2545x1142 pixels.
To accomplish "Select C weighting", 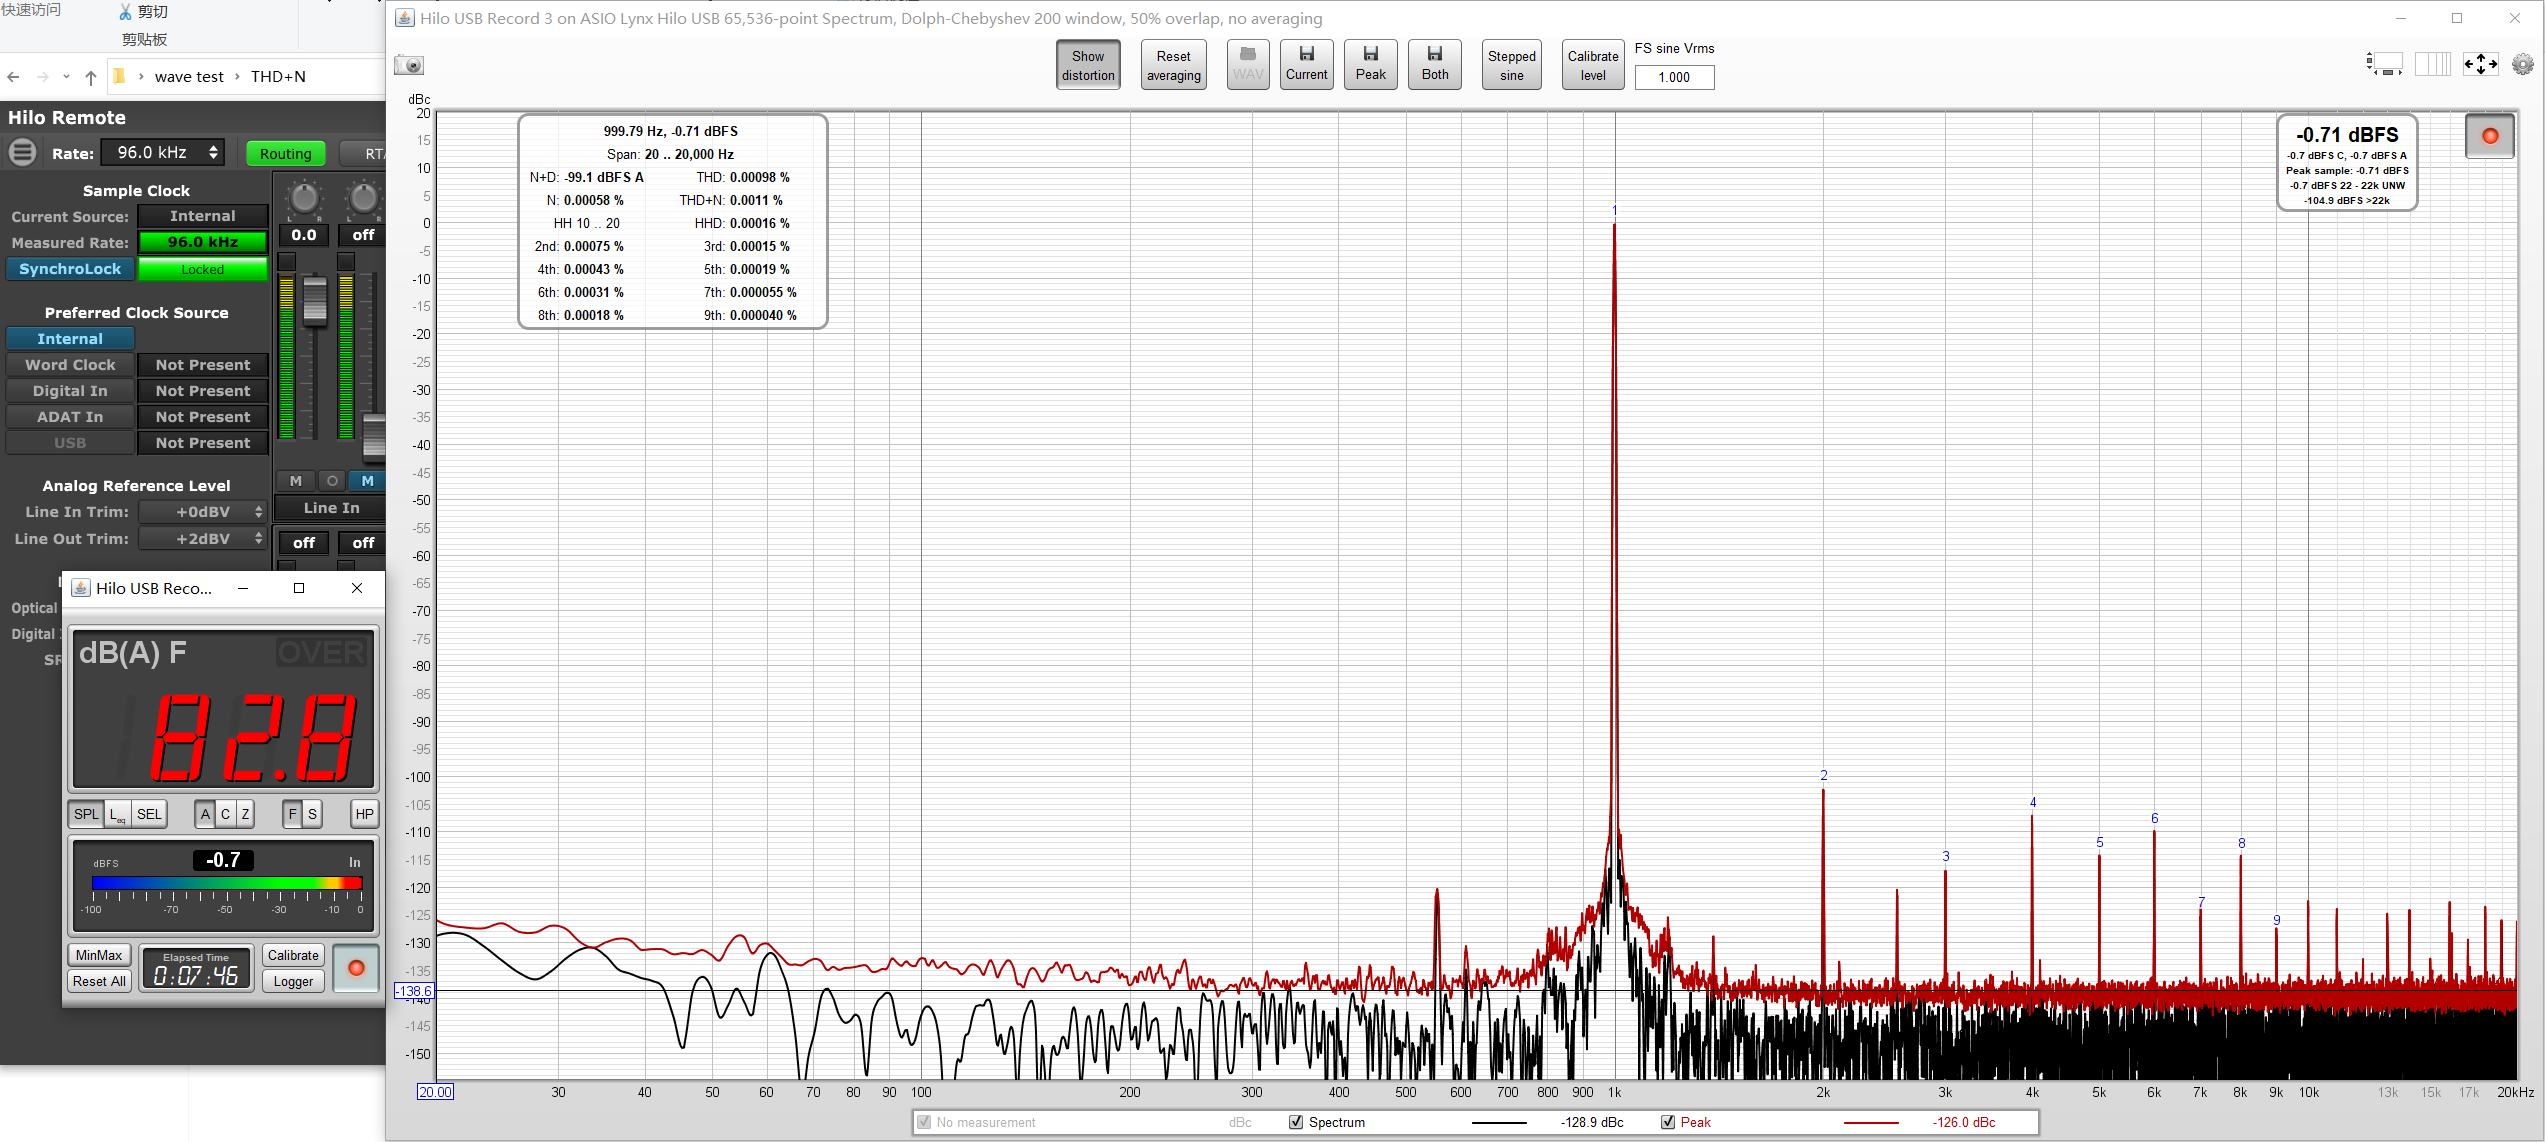I will click(225, 814).
